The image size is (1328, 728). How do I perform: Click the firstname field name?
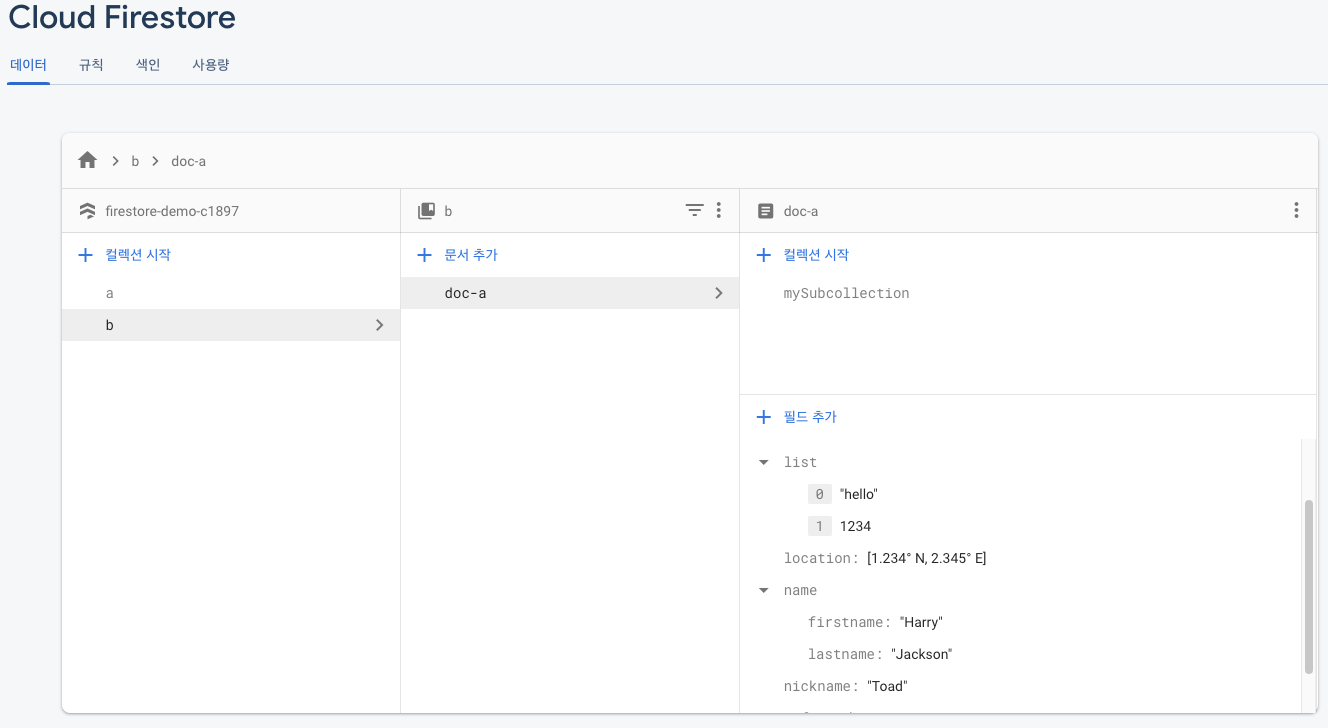[x=849, y=622]
